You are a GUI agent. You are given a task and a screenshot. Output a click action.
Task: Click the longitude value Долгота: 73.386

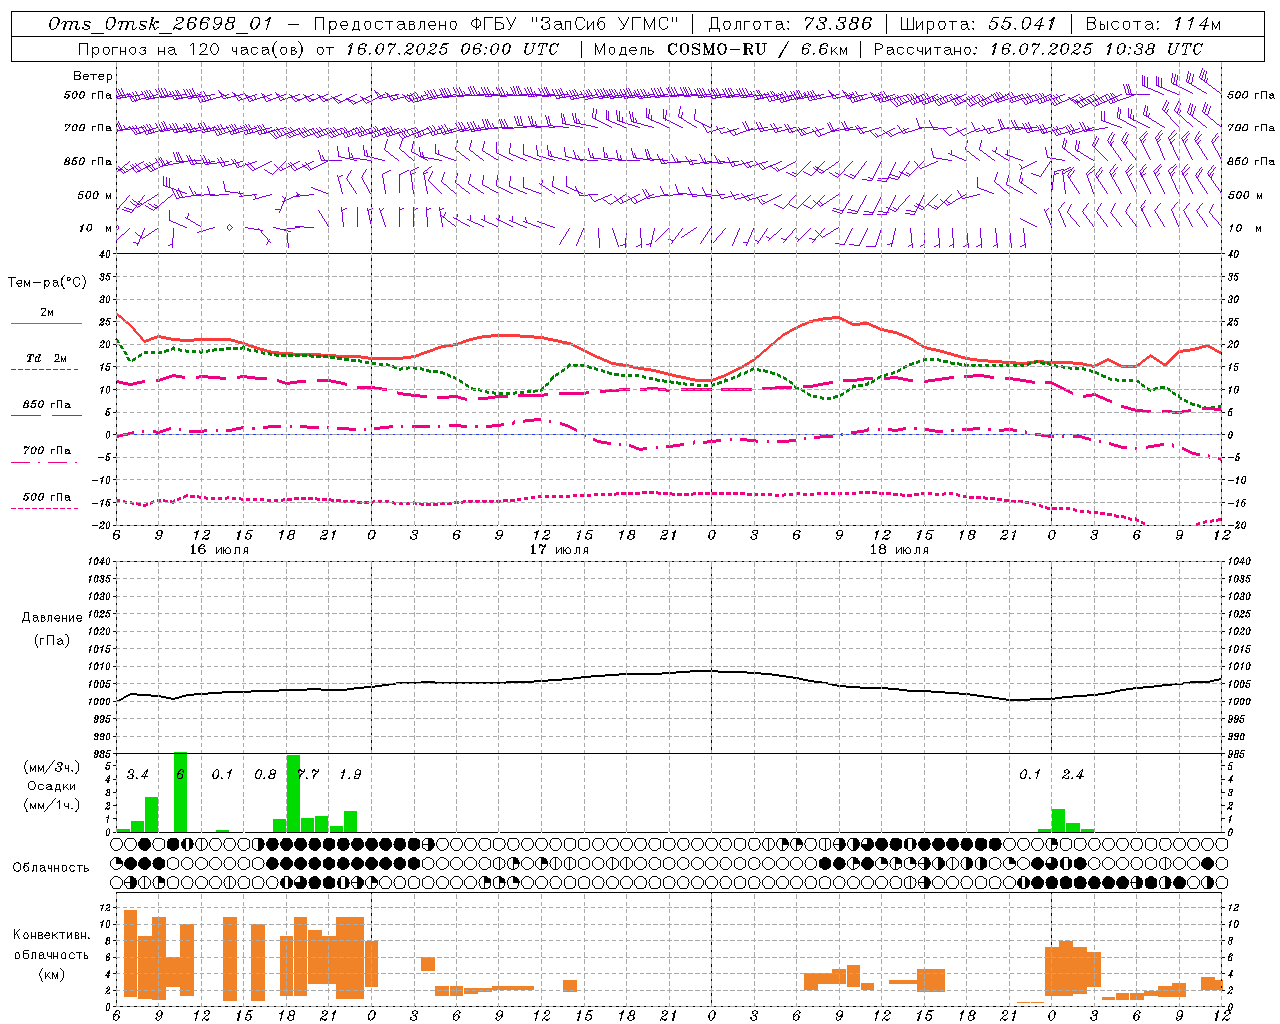pos(790,25)
